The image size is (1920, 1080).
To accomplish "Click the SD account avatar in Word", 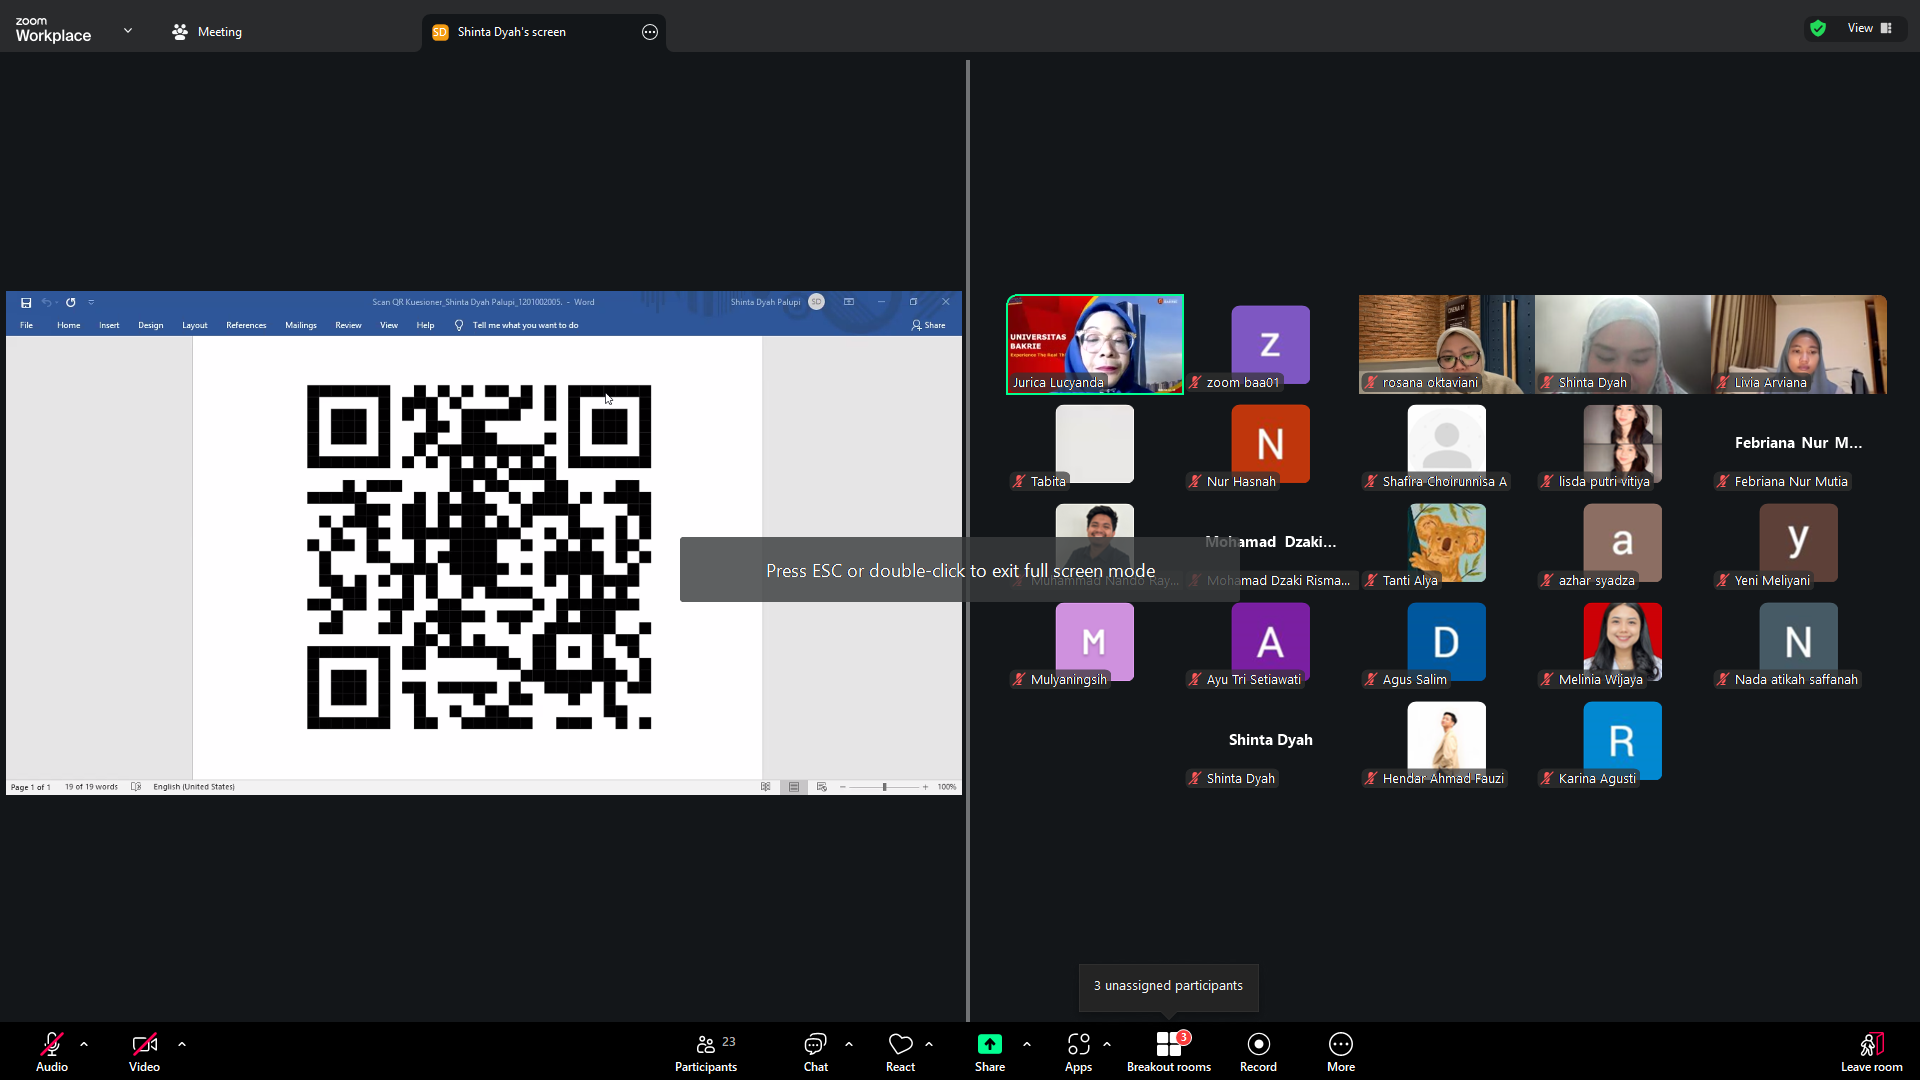I will [816, 302].
